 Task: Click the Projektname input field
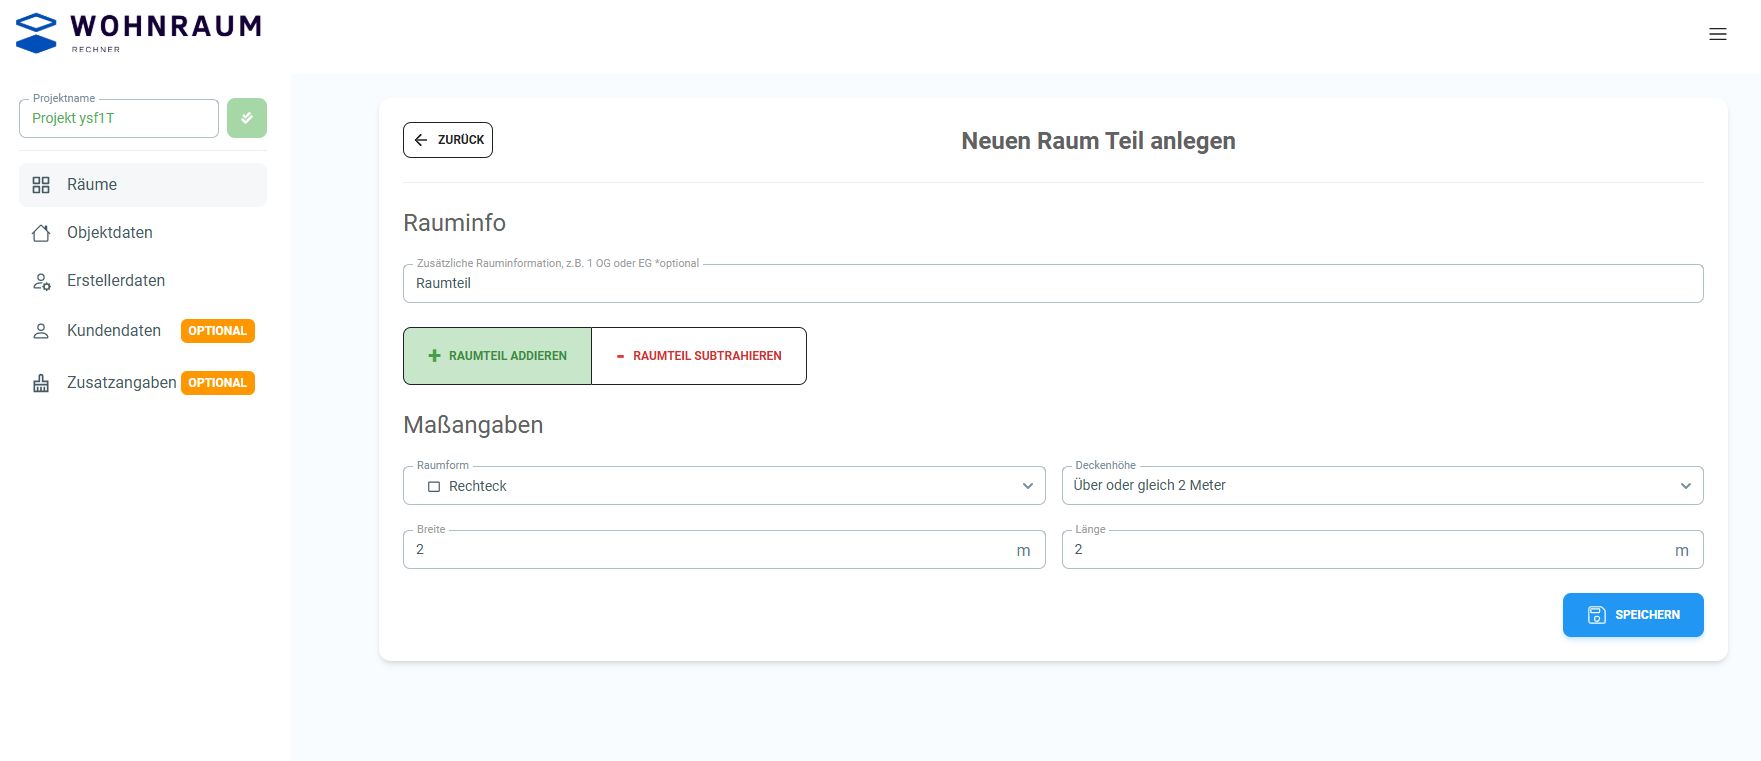click(x=119, y=118)
